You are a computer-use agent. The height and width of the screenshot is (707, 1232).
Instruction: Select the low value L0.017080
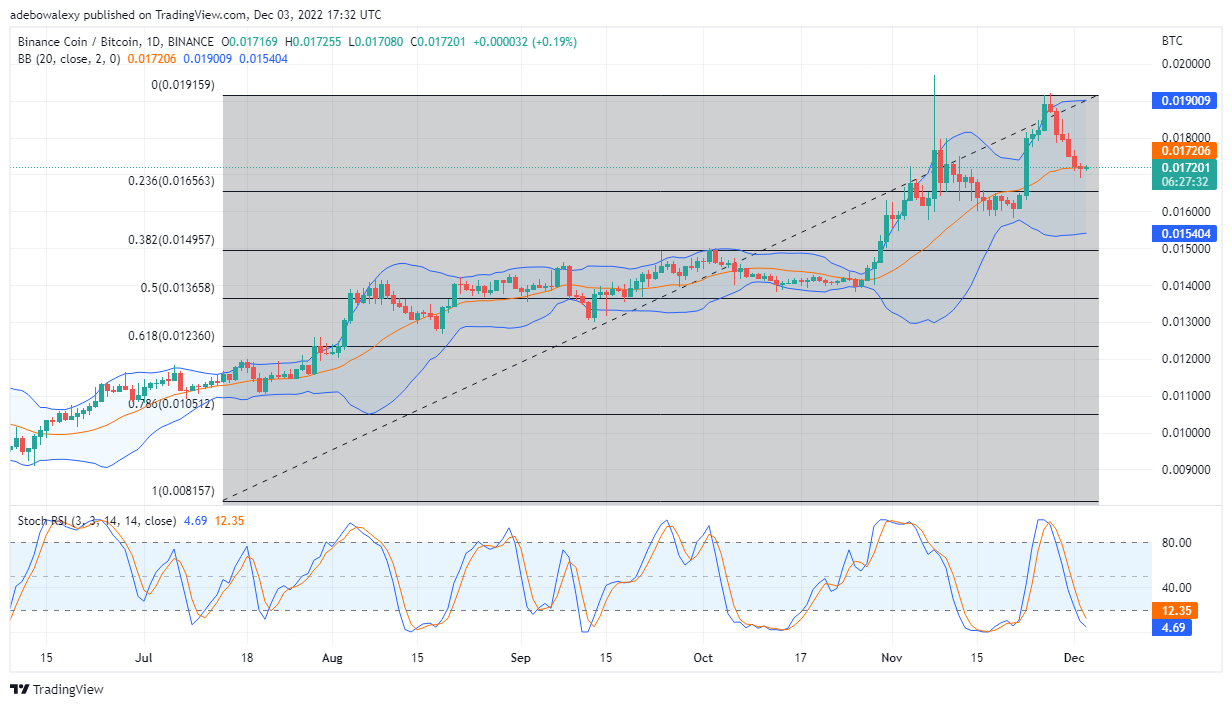click(x=376, y=42)
